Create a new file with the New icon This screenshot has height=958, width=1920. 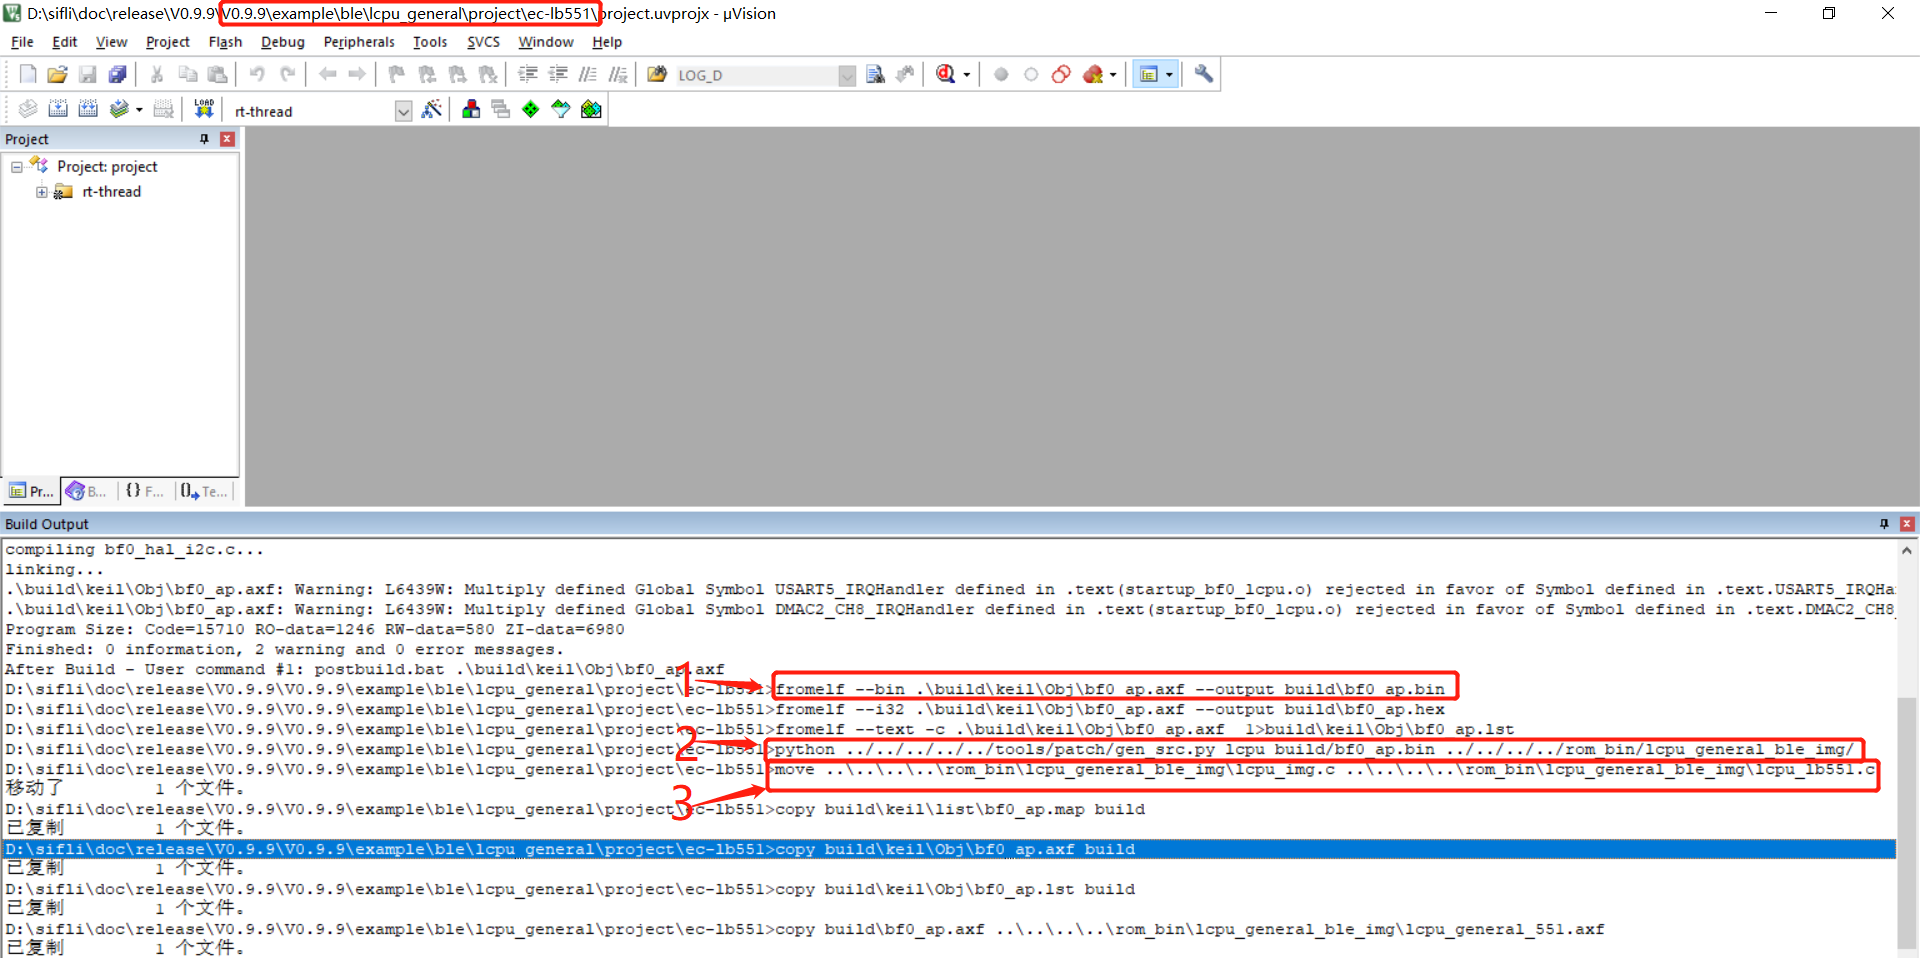coord(28,74)
